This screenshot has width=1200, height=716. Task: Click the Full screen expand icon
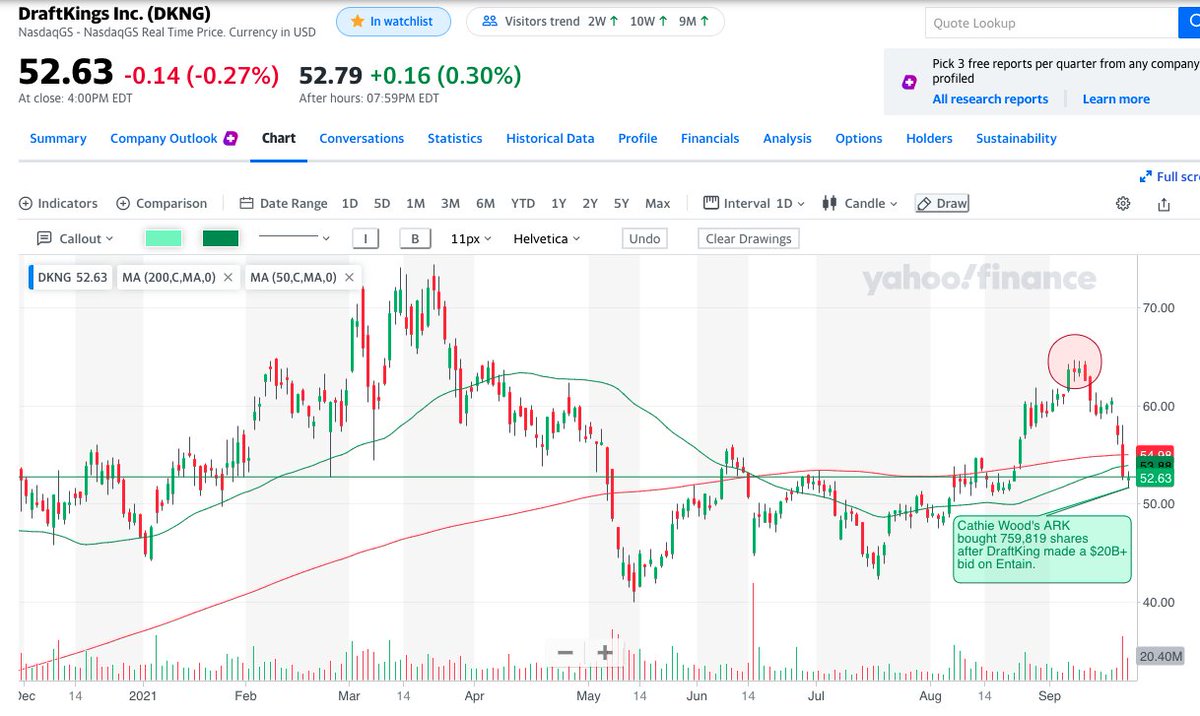tap(1145, 176)
